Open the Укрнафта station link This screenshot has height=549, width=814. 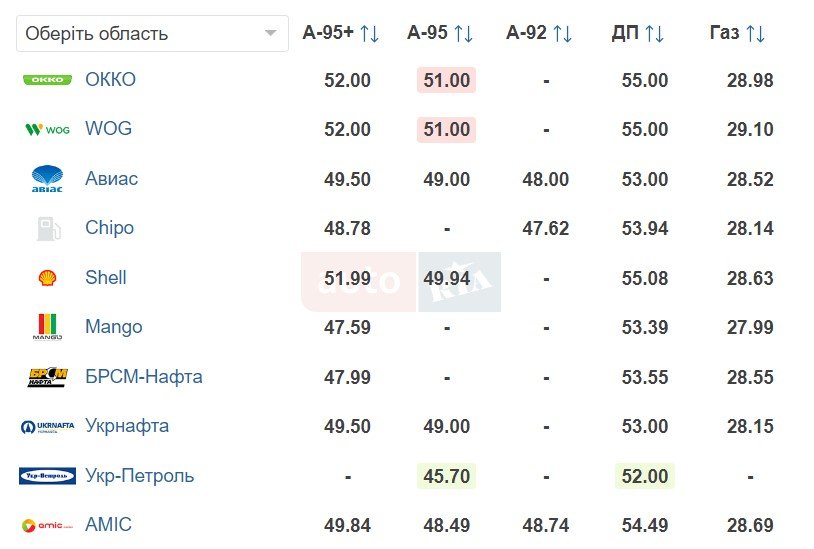point(127,426)
